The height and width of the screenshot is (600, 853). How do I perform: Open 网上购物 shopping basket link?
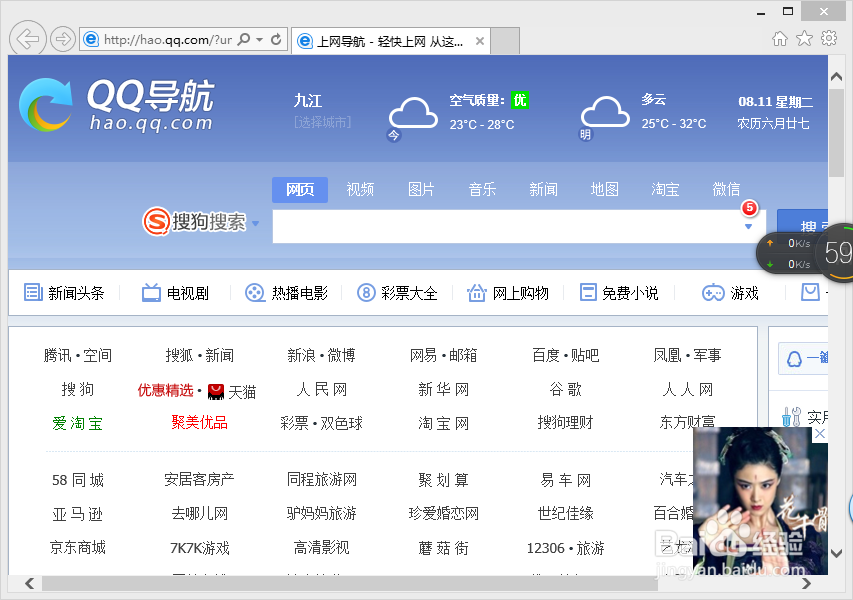pyautogui.click(x=508, y=293)
